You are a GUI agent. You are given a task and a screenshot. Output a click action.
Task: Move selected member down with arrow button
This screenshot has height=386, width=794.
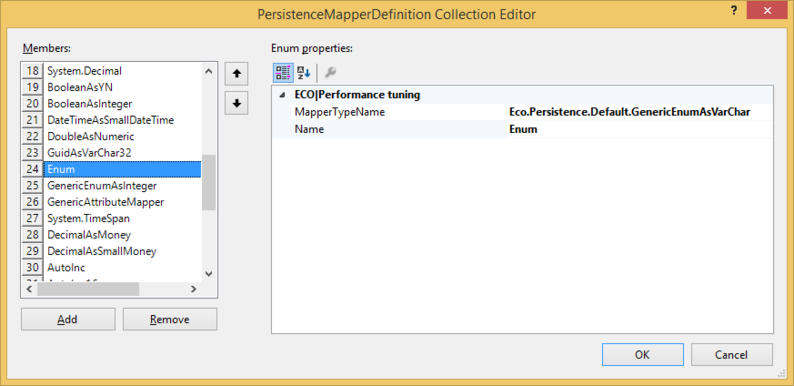(236, 103)
